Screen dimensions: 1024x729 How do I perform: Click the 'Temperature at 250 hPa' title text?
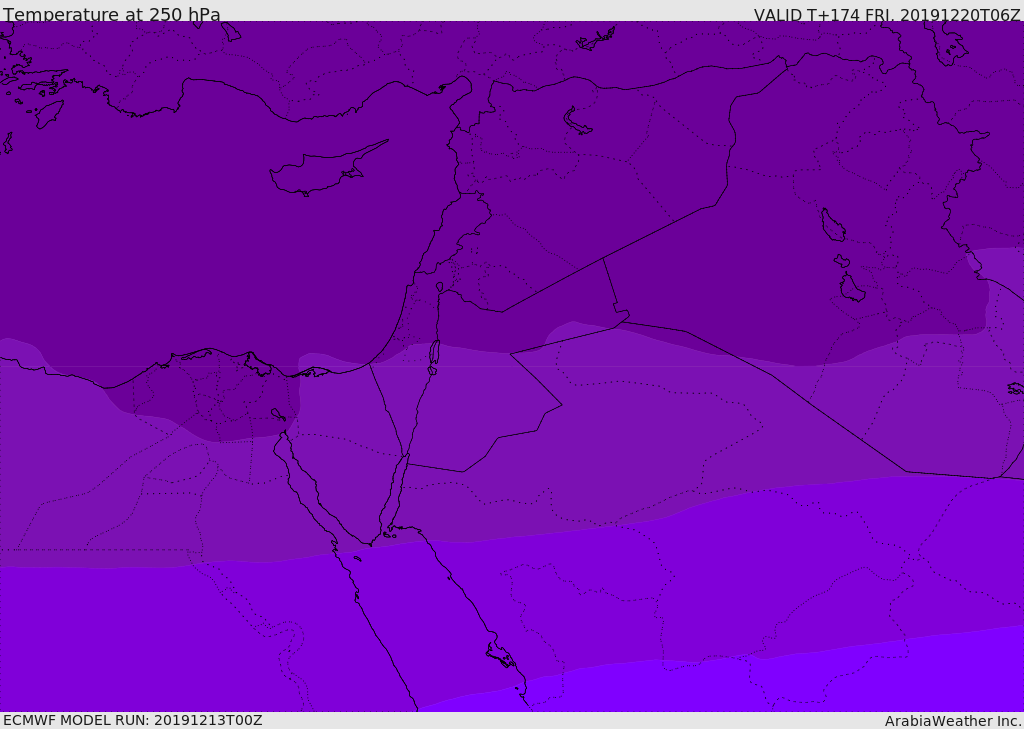pos(112,14)
